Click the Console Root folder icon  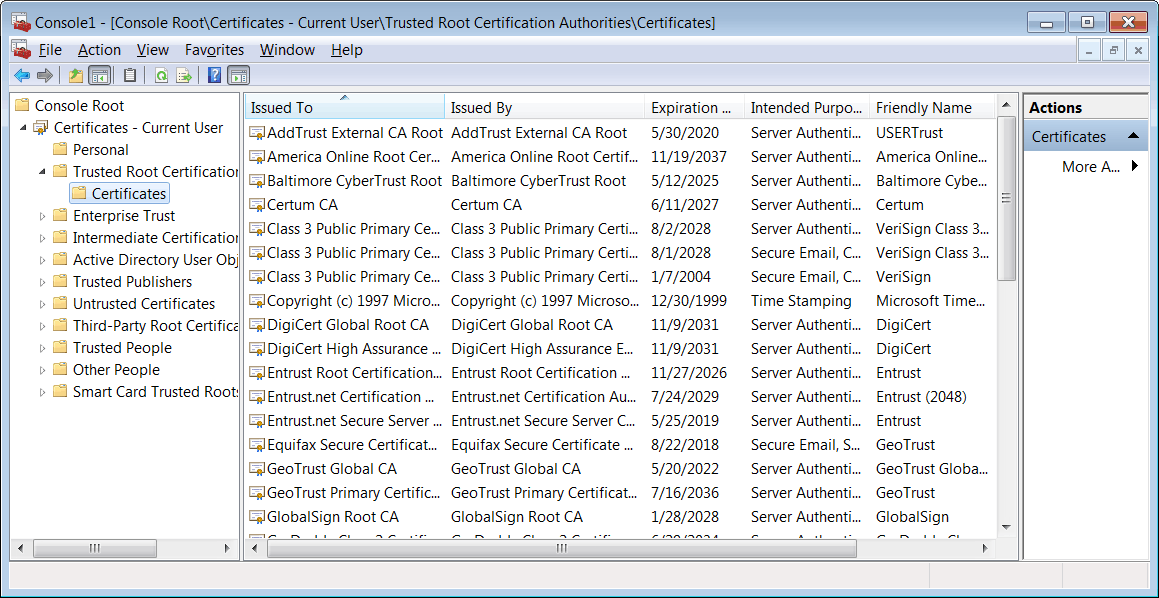[22, 106]
